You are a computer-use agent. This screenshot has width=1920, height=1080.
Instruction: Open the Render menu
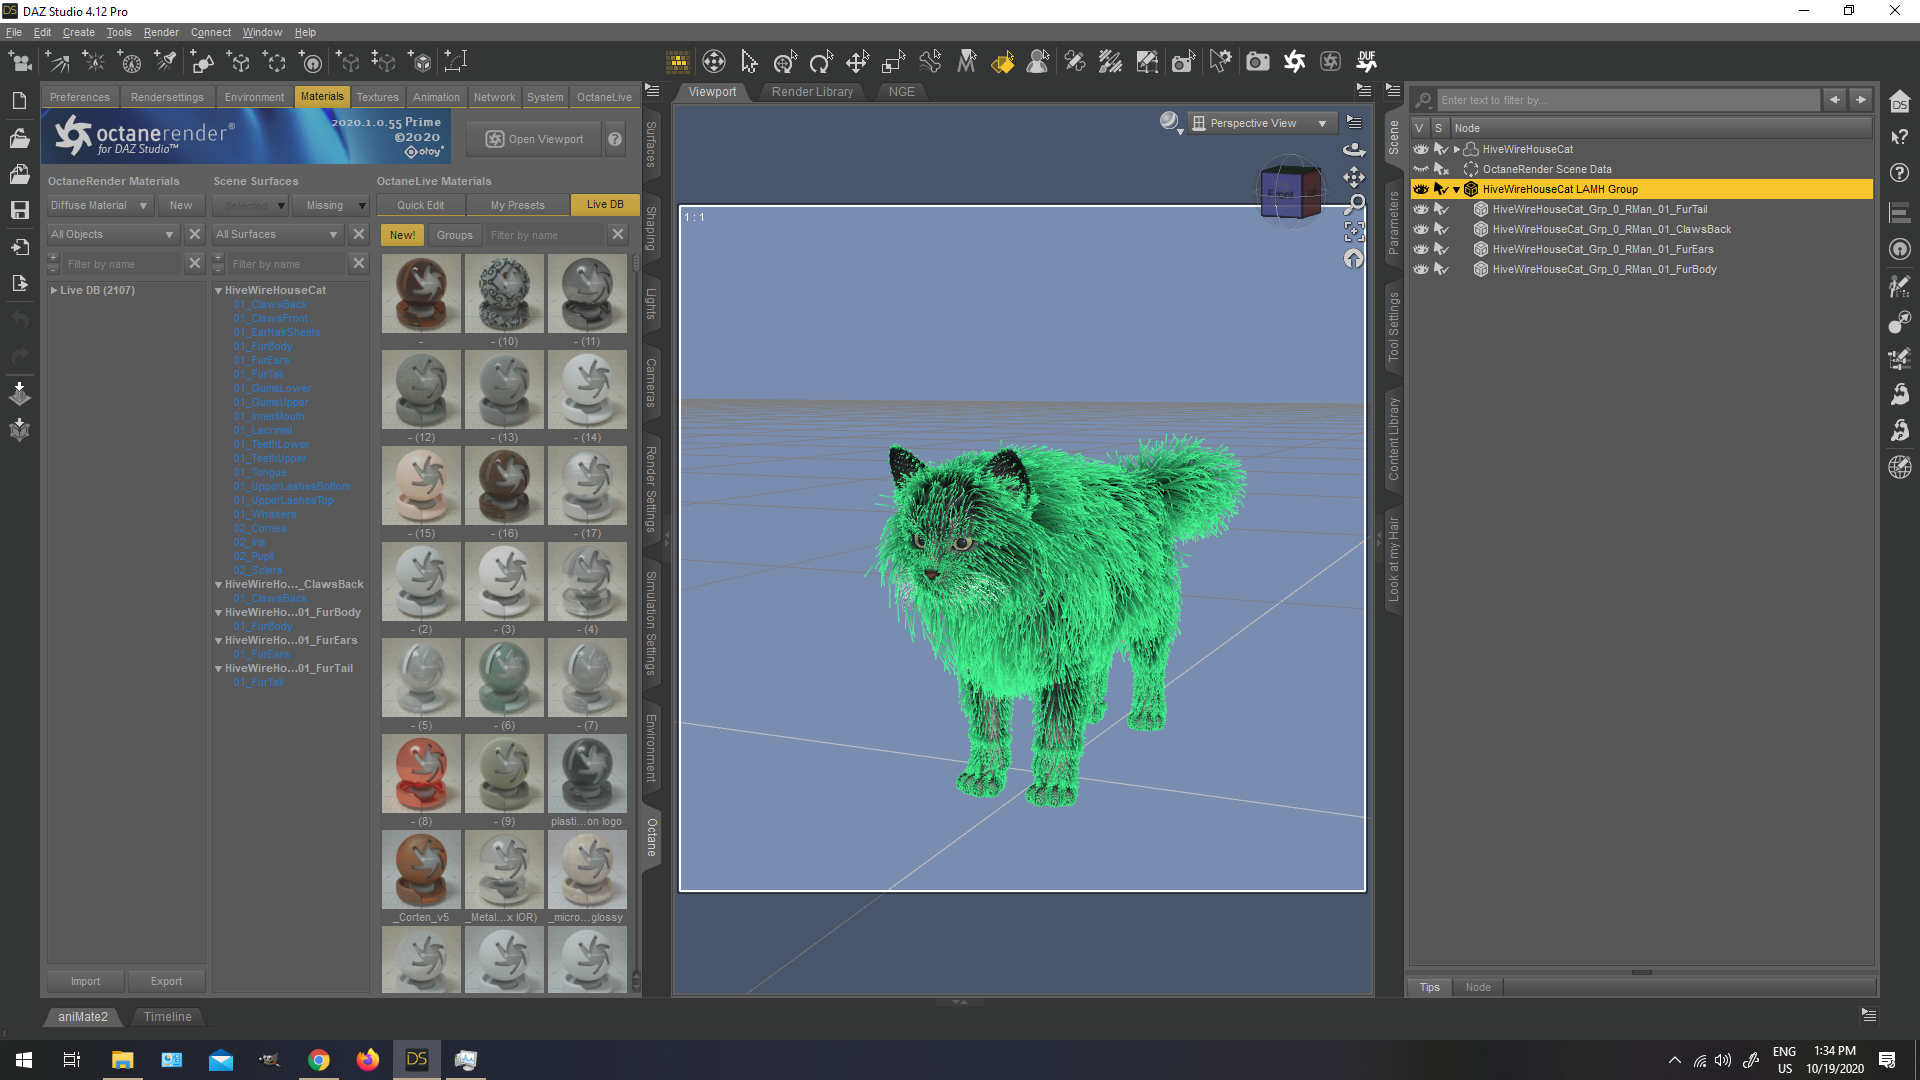[x=160, y=32]
